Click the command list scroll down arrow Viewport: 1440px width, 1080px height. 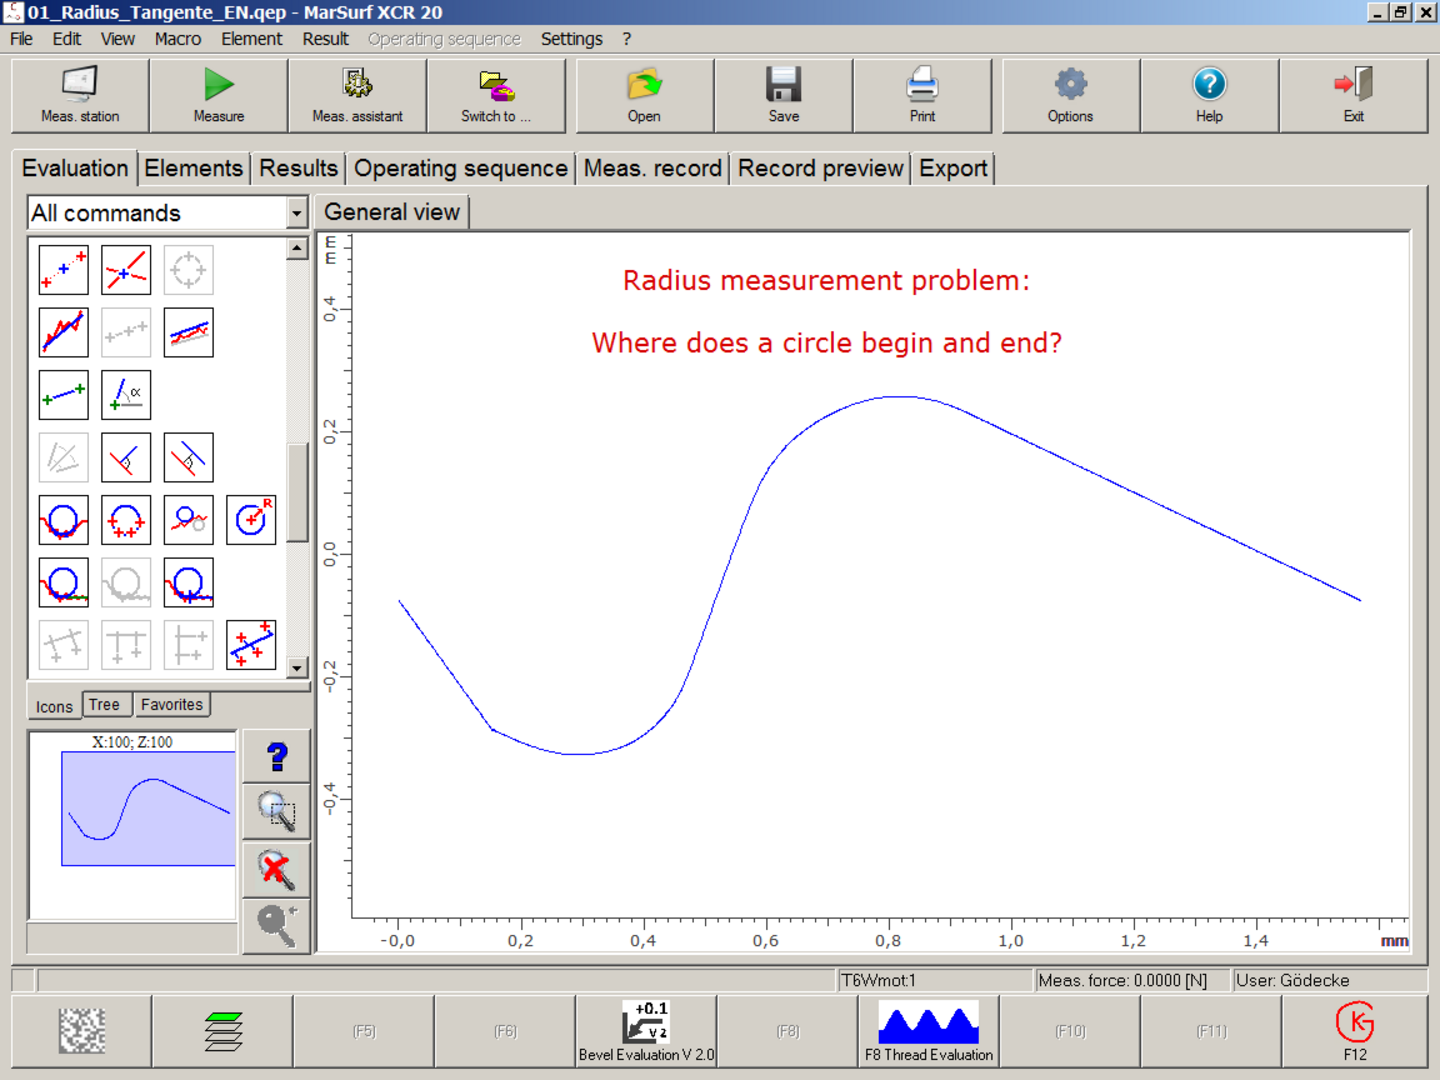pyautogui.click(x=297, y=667)
